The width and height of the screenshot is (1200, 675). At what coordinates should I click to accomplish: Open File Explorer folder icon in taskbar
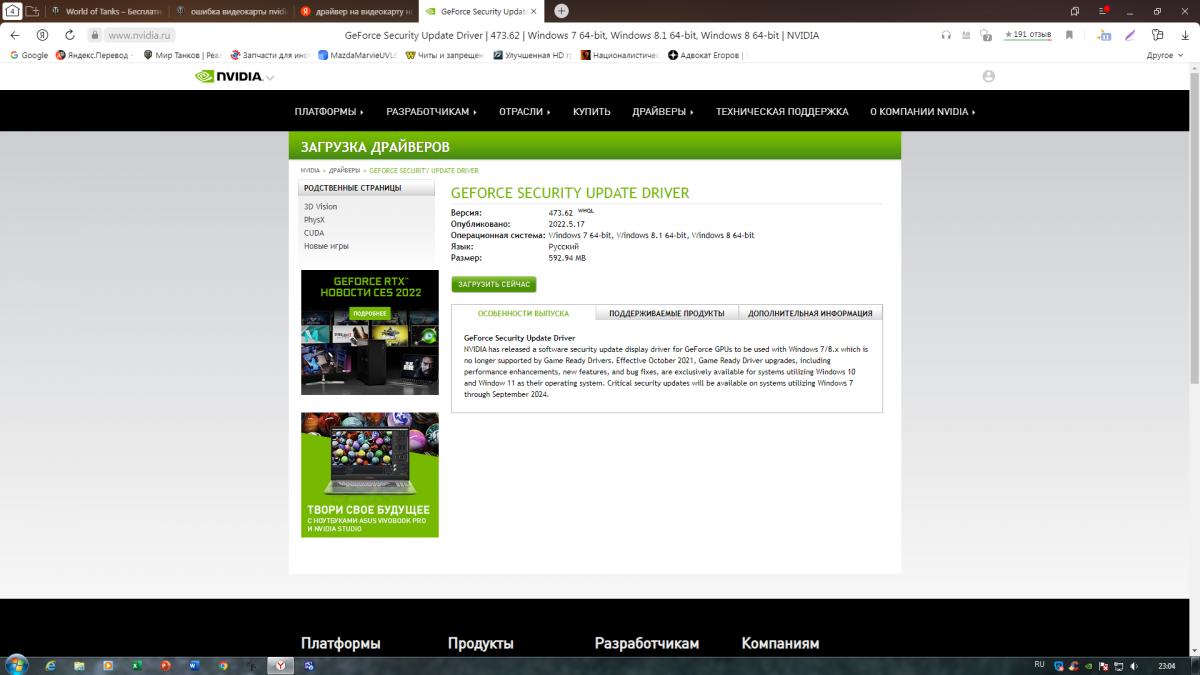point(79,666)
